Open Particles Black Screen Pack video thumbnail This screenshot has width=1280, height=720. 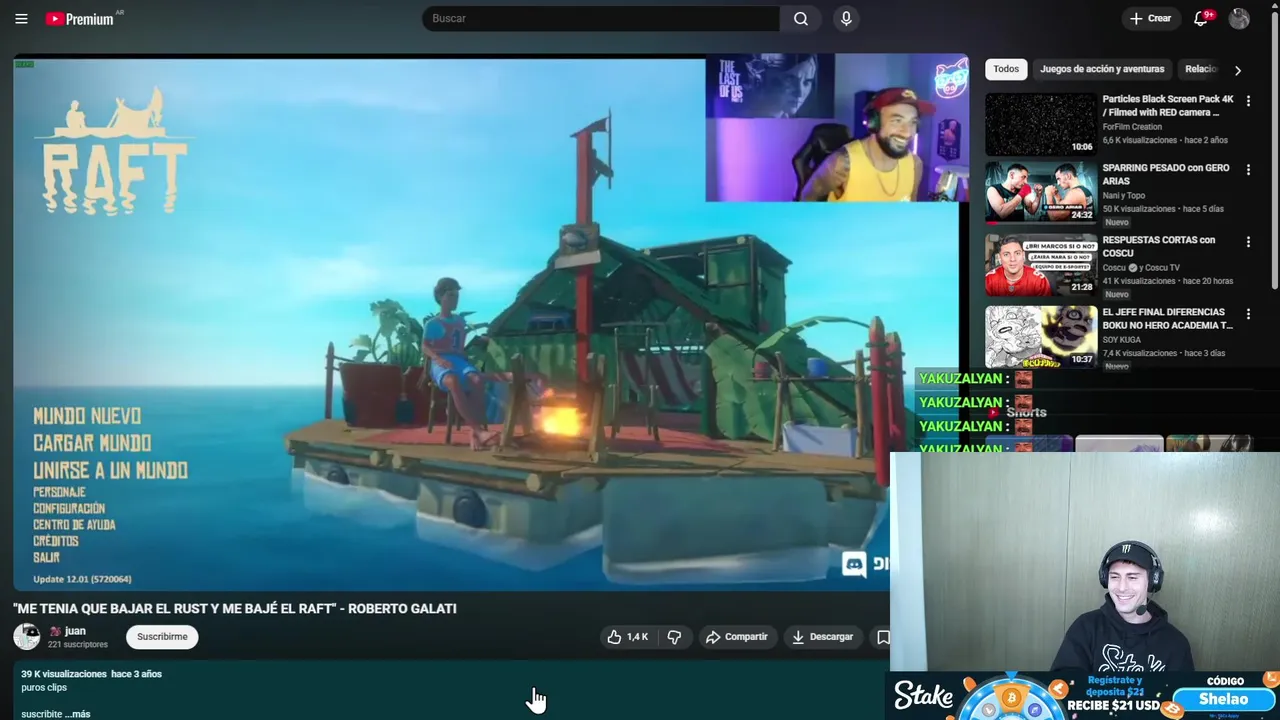(1041, 124)
